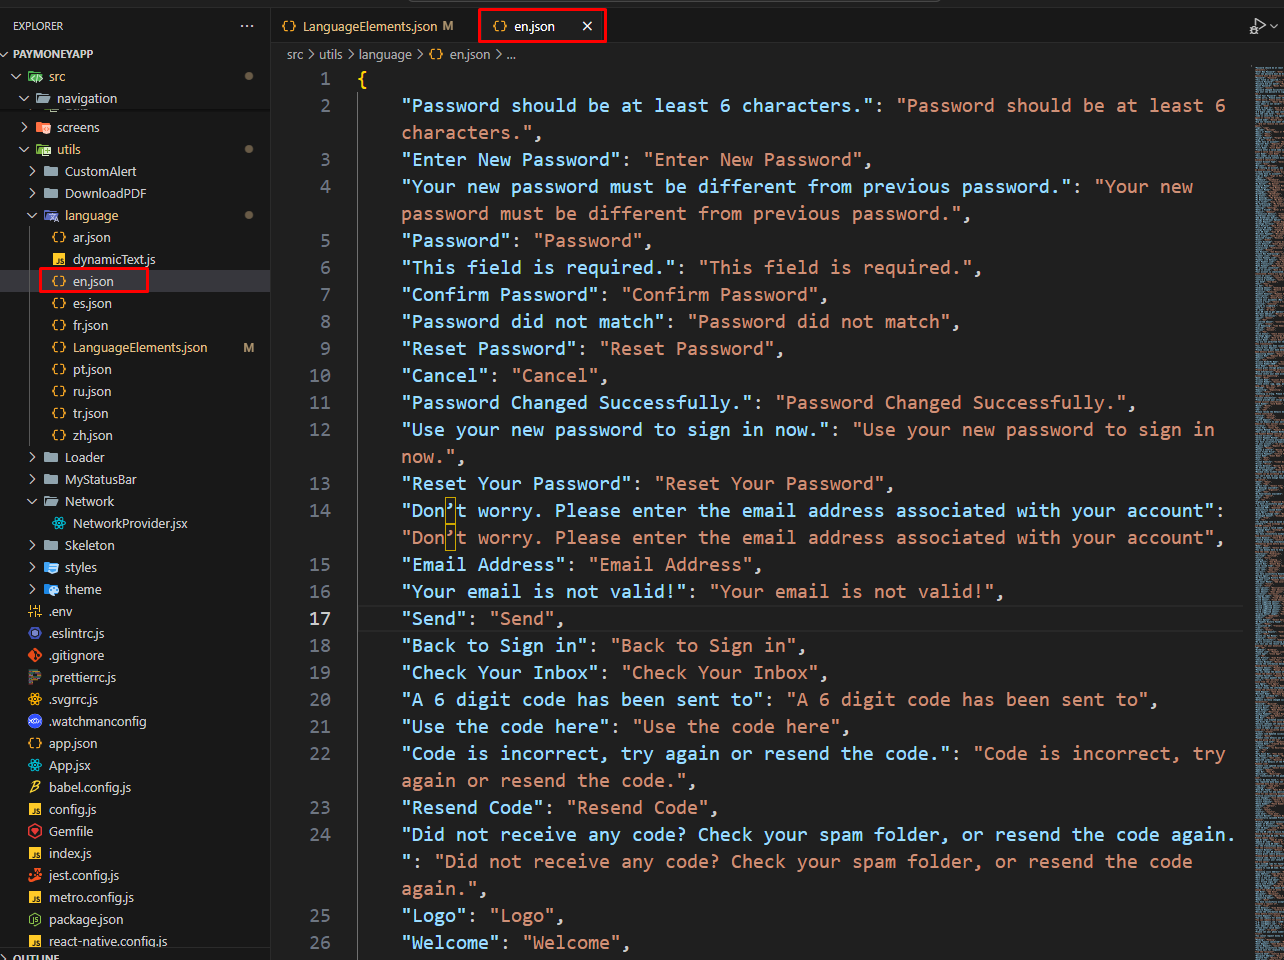Open the .eslintrc.js config file

[x=76, y=633]
